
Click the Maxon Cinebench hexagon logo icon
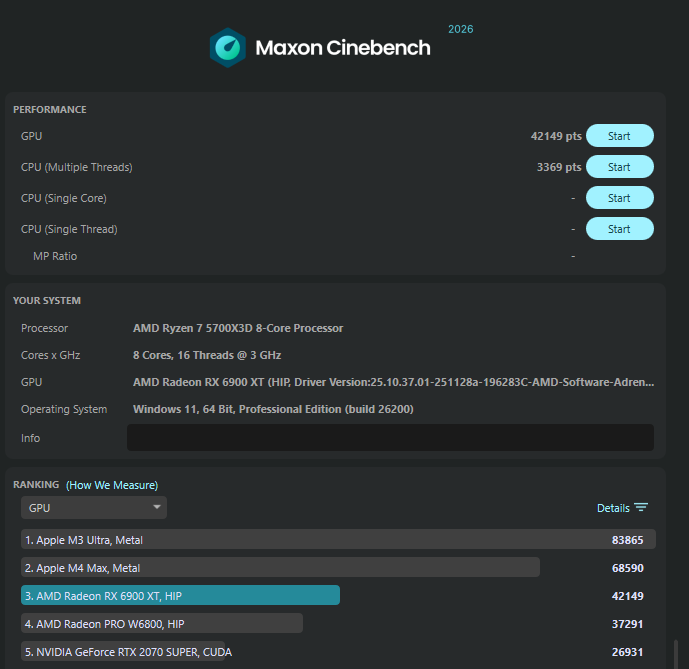(227, 47)
